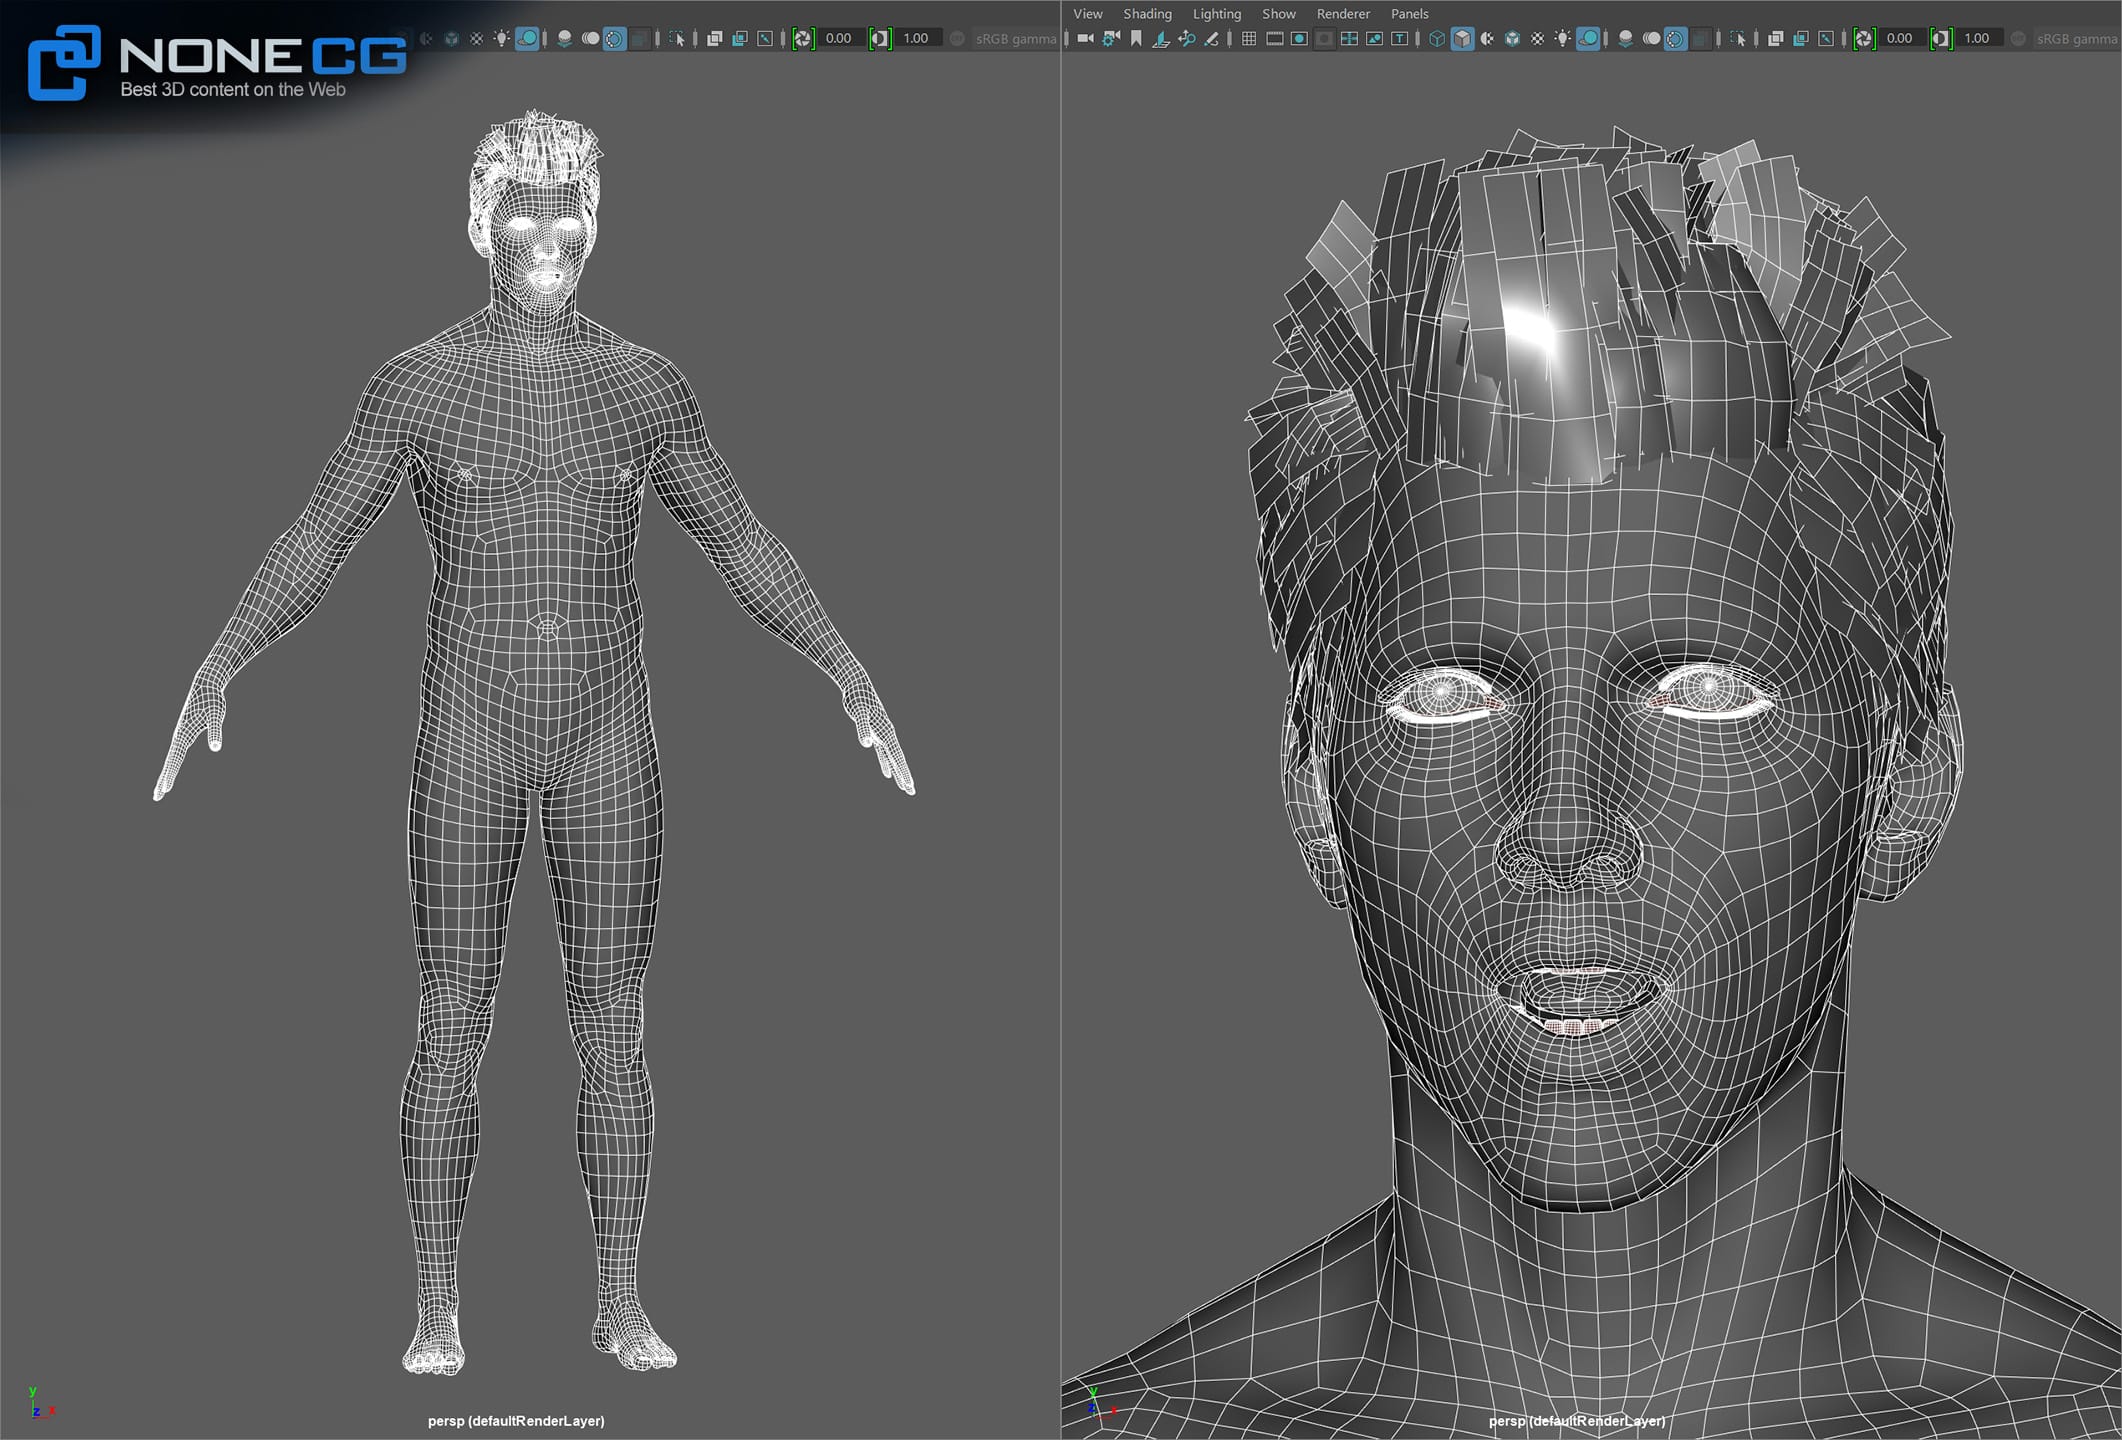The image size is (2122, 1440).
Task: Click Use All Lights bulb icon in right panel
Action: point(1562,38)
